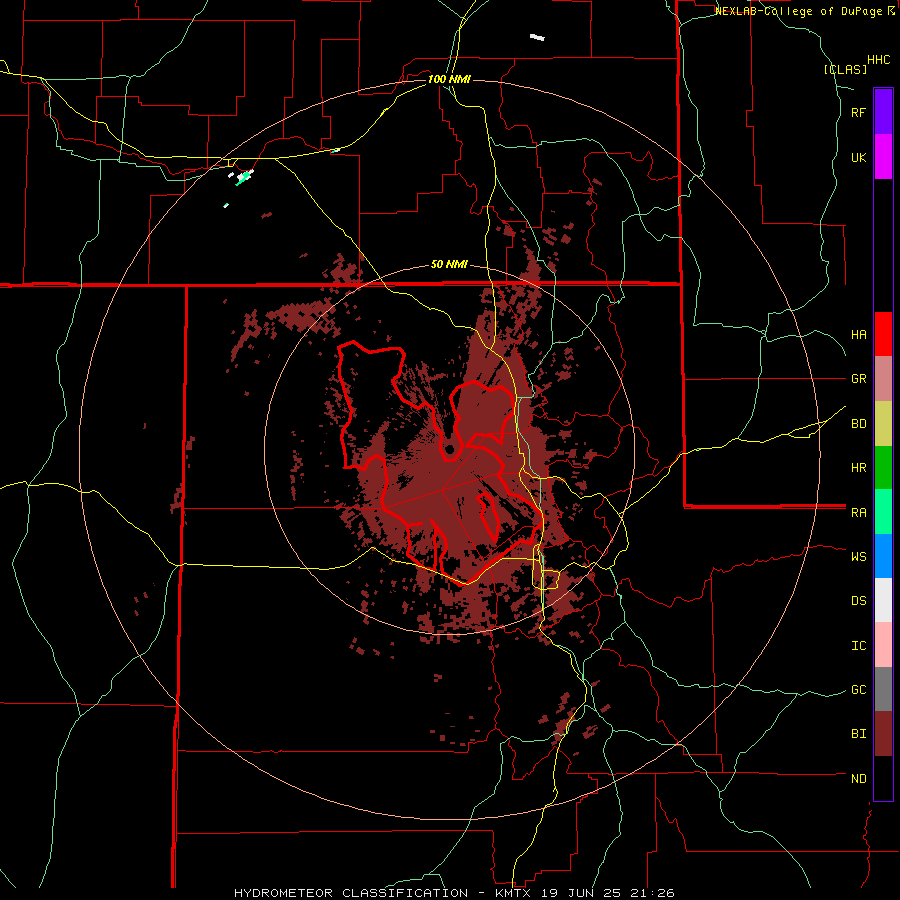Click the HA legend label
The height and width of the screenshot is (900, 900).
[x=859, y=335]
